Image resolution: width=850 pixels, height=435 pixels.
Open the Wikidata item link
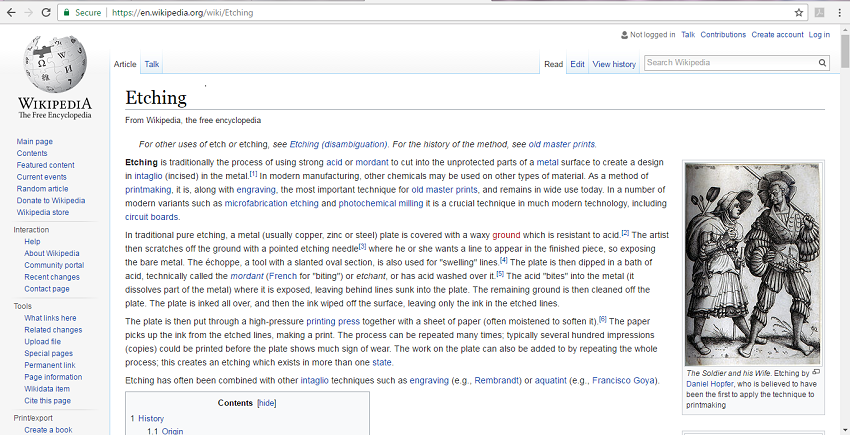(47, 389)
